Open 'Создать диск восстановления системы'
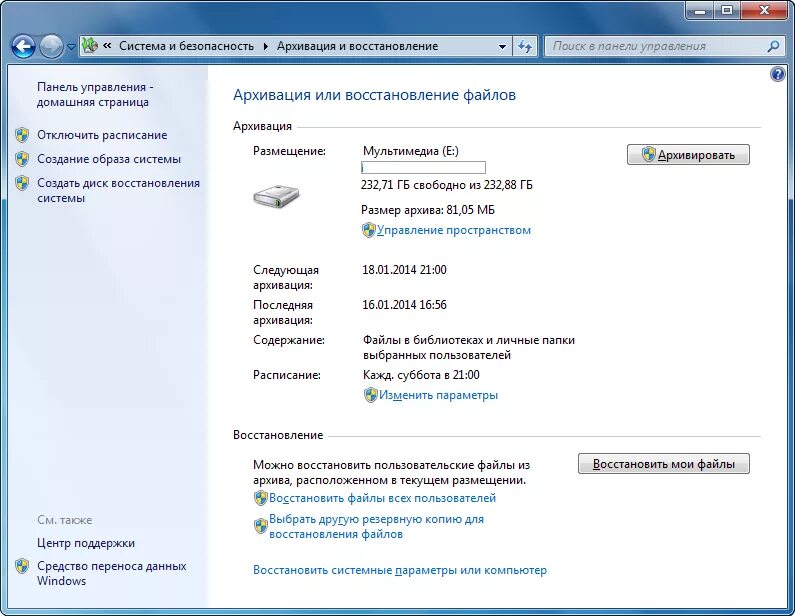 (x=118, y=190)
